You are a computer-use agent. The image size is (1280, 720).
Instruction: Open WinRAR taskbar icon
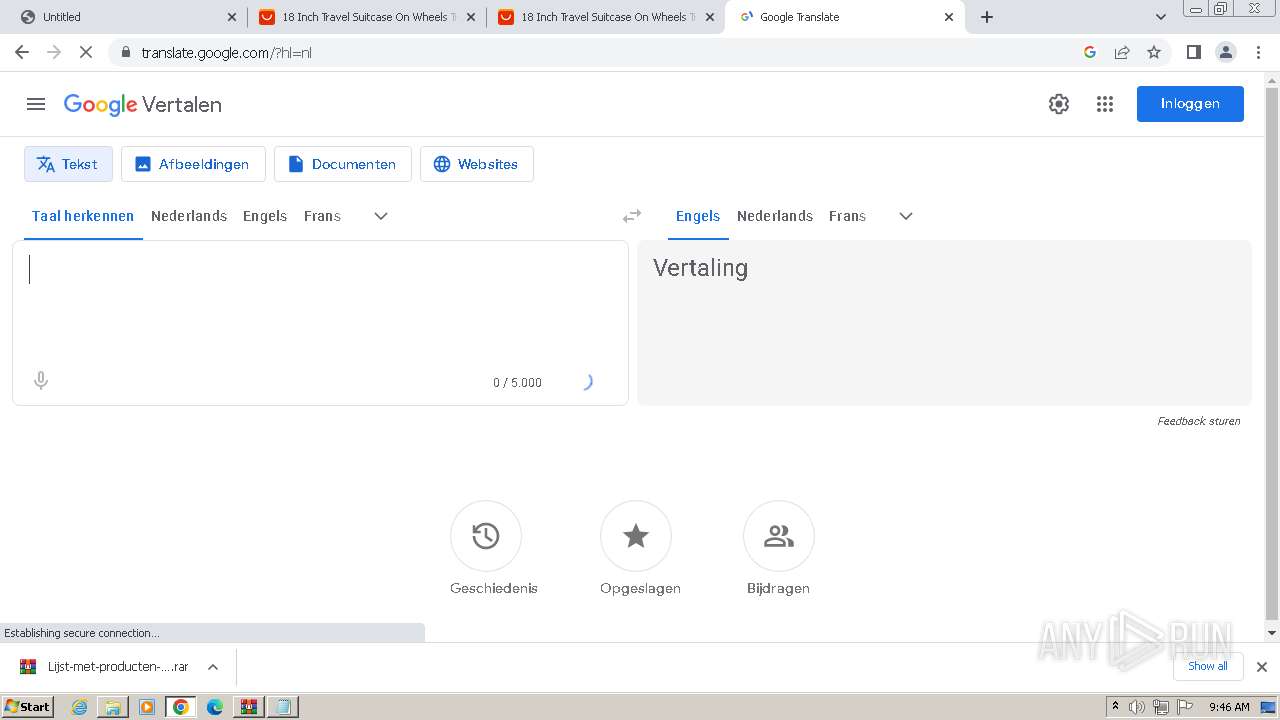(x=248, y=707)
